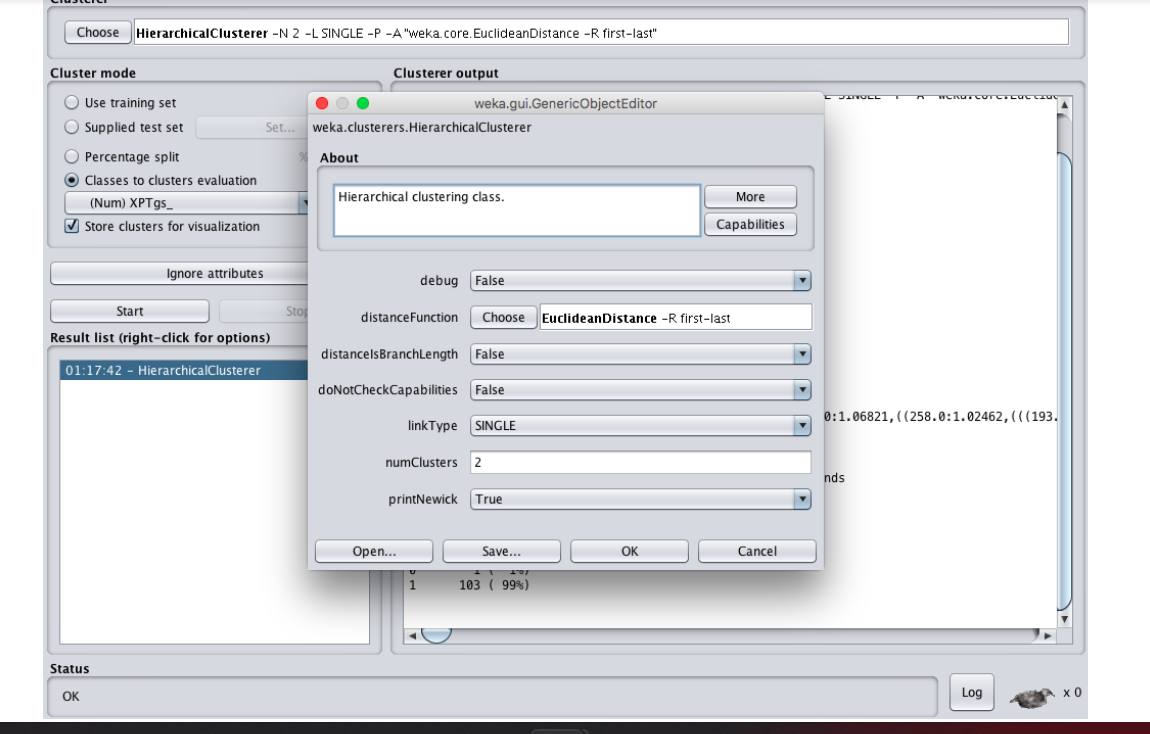Image resolution: width=1150 pixels, height=734 pixels.
Task: Click the Hierarchical clustering class description box
Action: tap(517, 210)
